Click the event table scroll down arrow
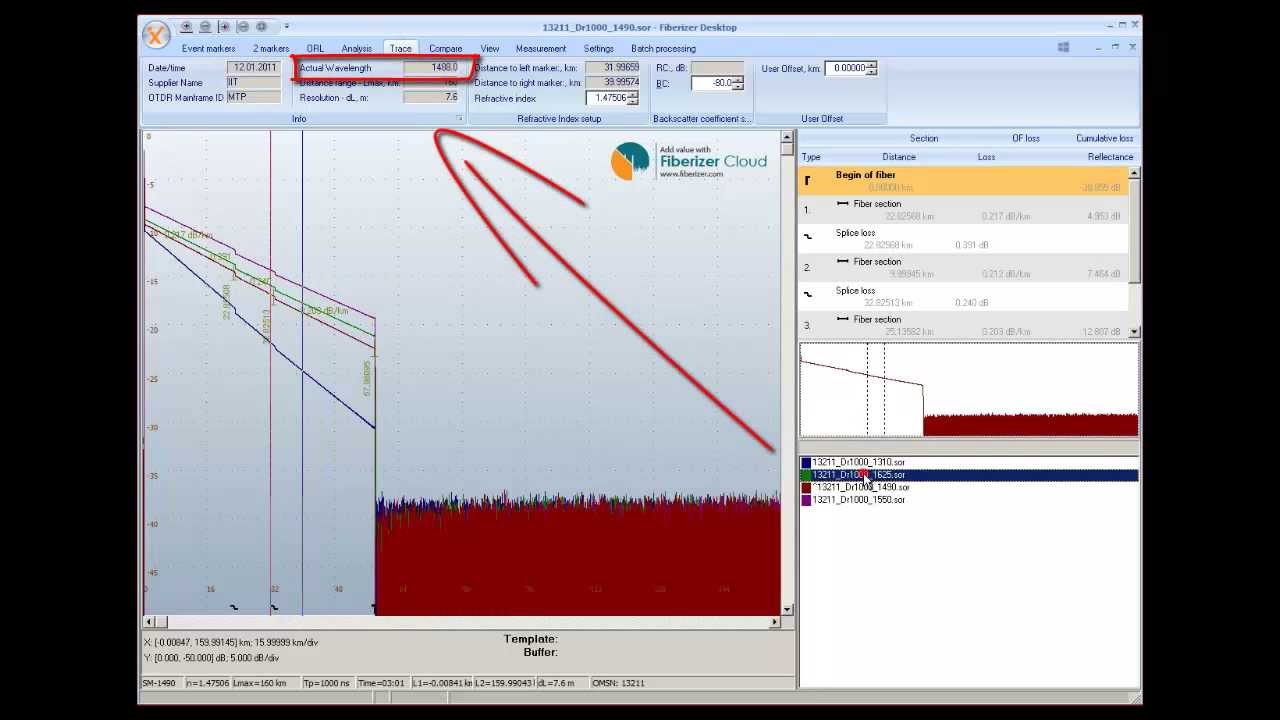The width and height of the screenshot is (1280, 720). pyautogui.click(x=1134, y=332)
